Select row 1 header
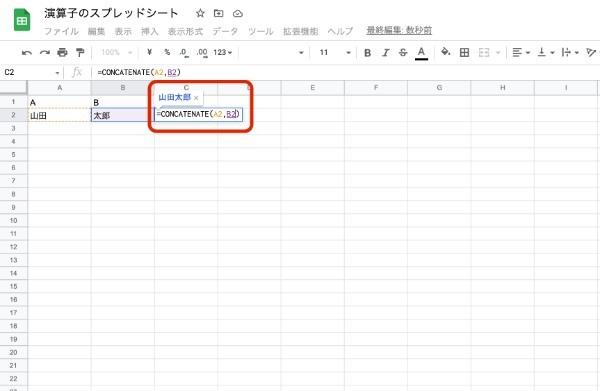Screen dimensions: 600x391 point(13,102)
